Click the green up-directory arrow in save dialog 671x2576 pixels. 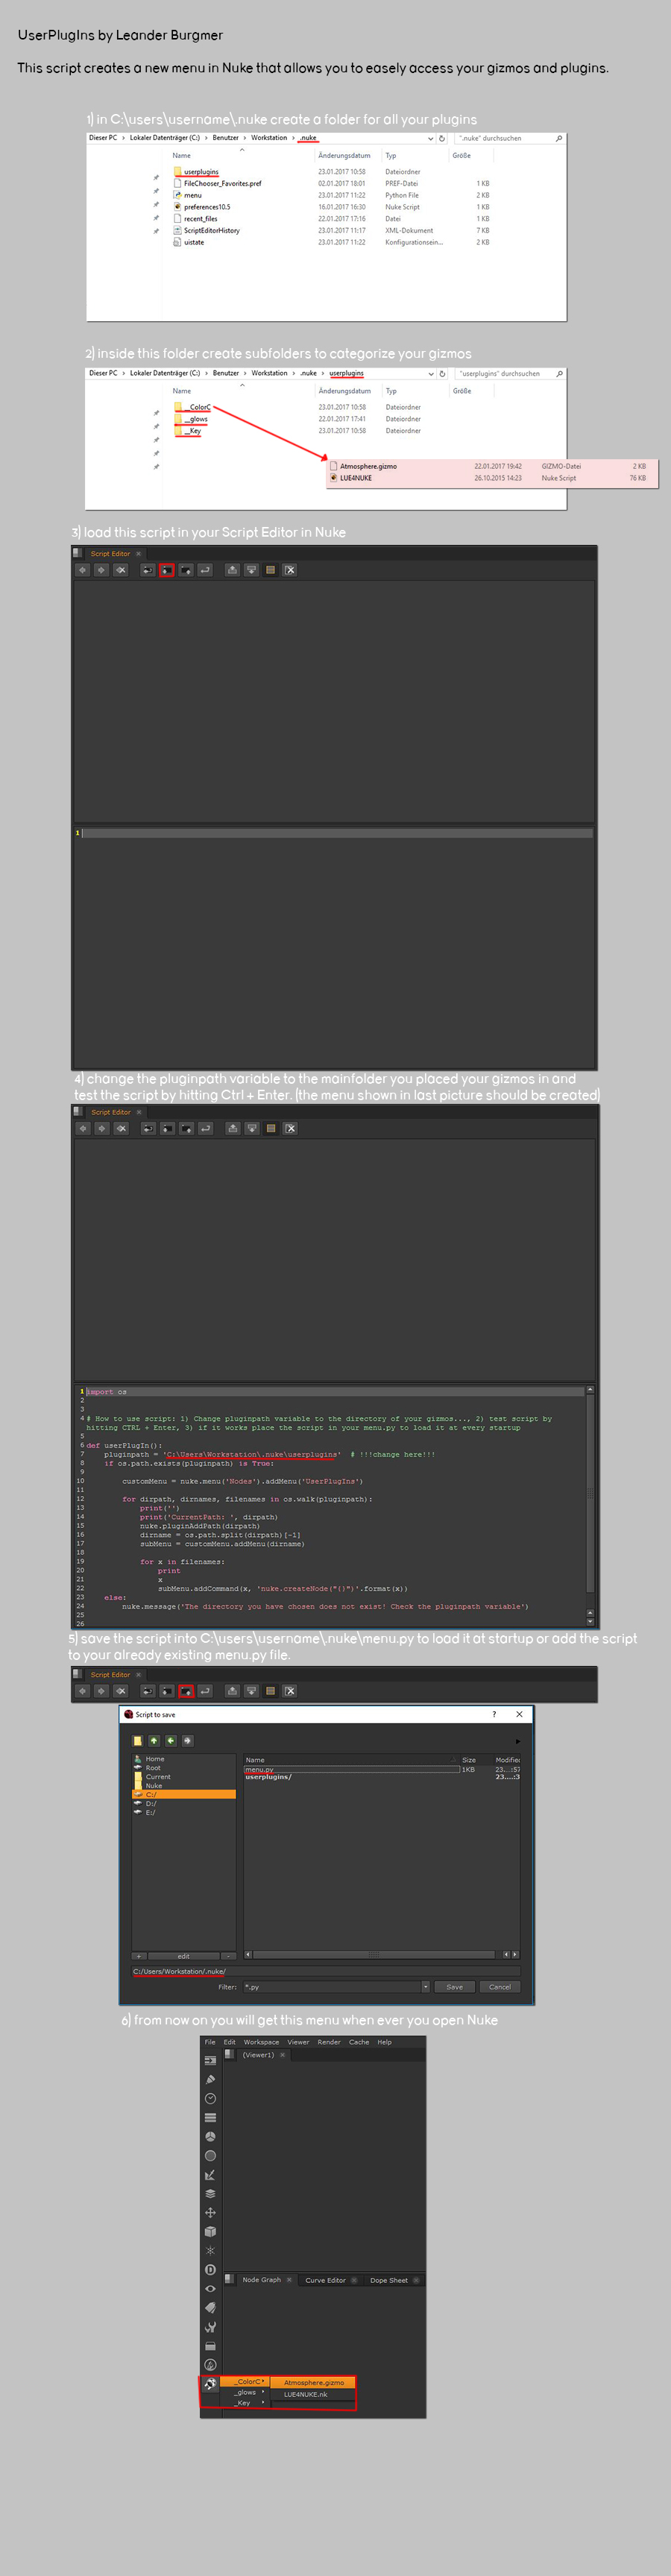[154, 1740]
